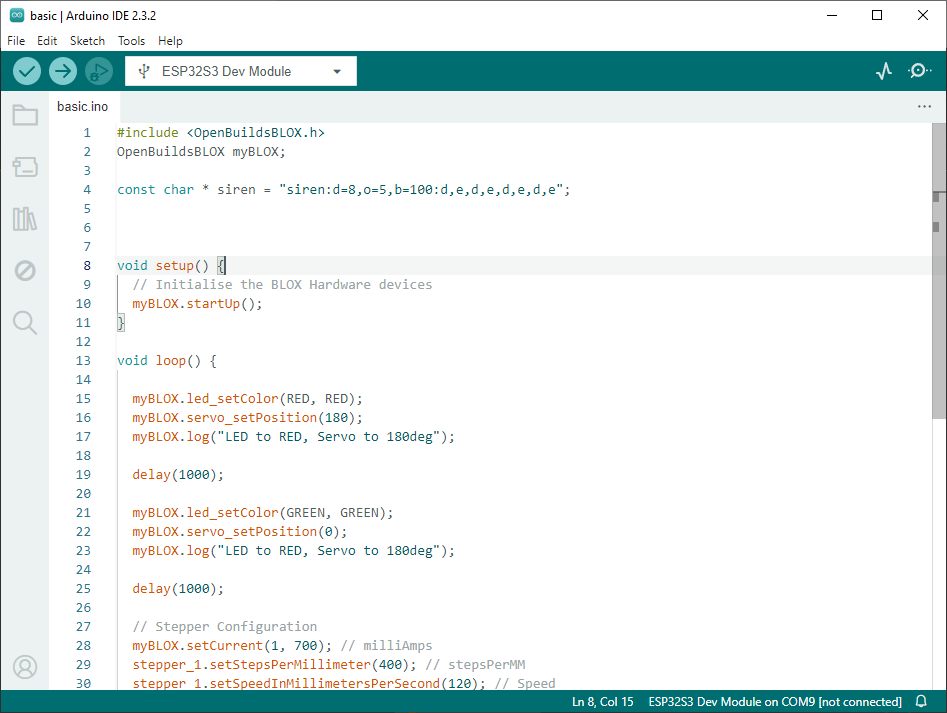The width and height of the screenshot is (947, 713).
Task: Open the Library Manager sidebar
Action: click(25, 219)
